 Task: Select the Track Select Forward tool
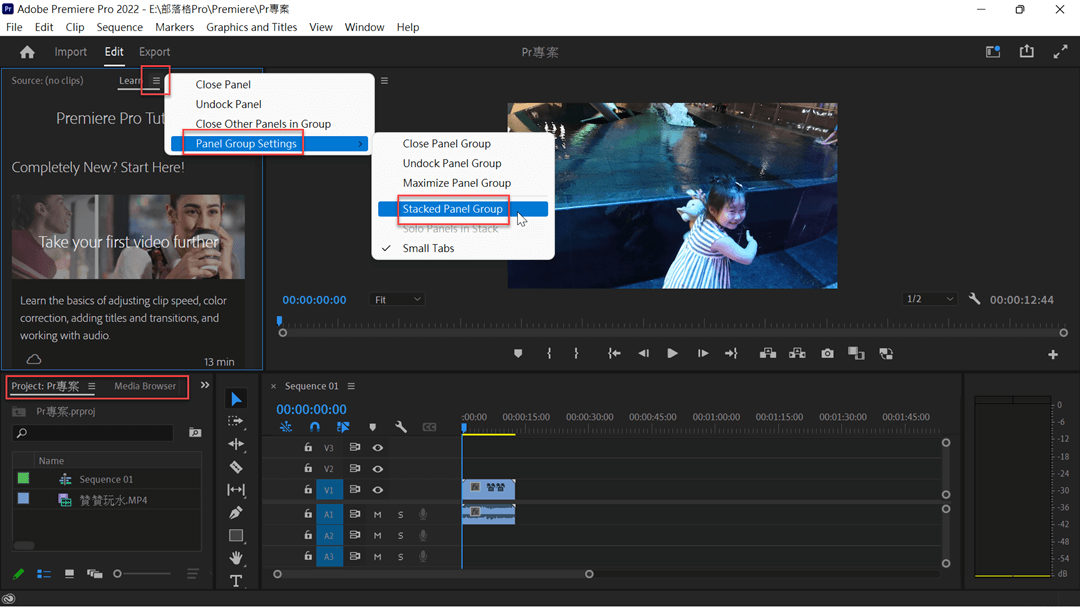(236, 421)
